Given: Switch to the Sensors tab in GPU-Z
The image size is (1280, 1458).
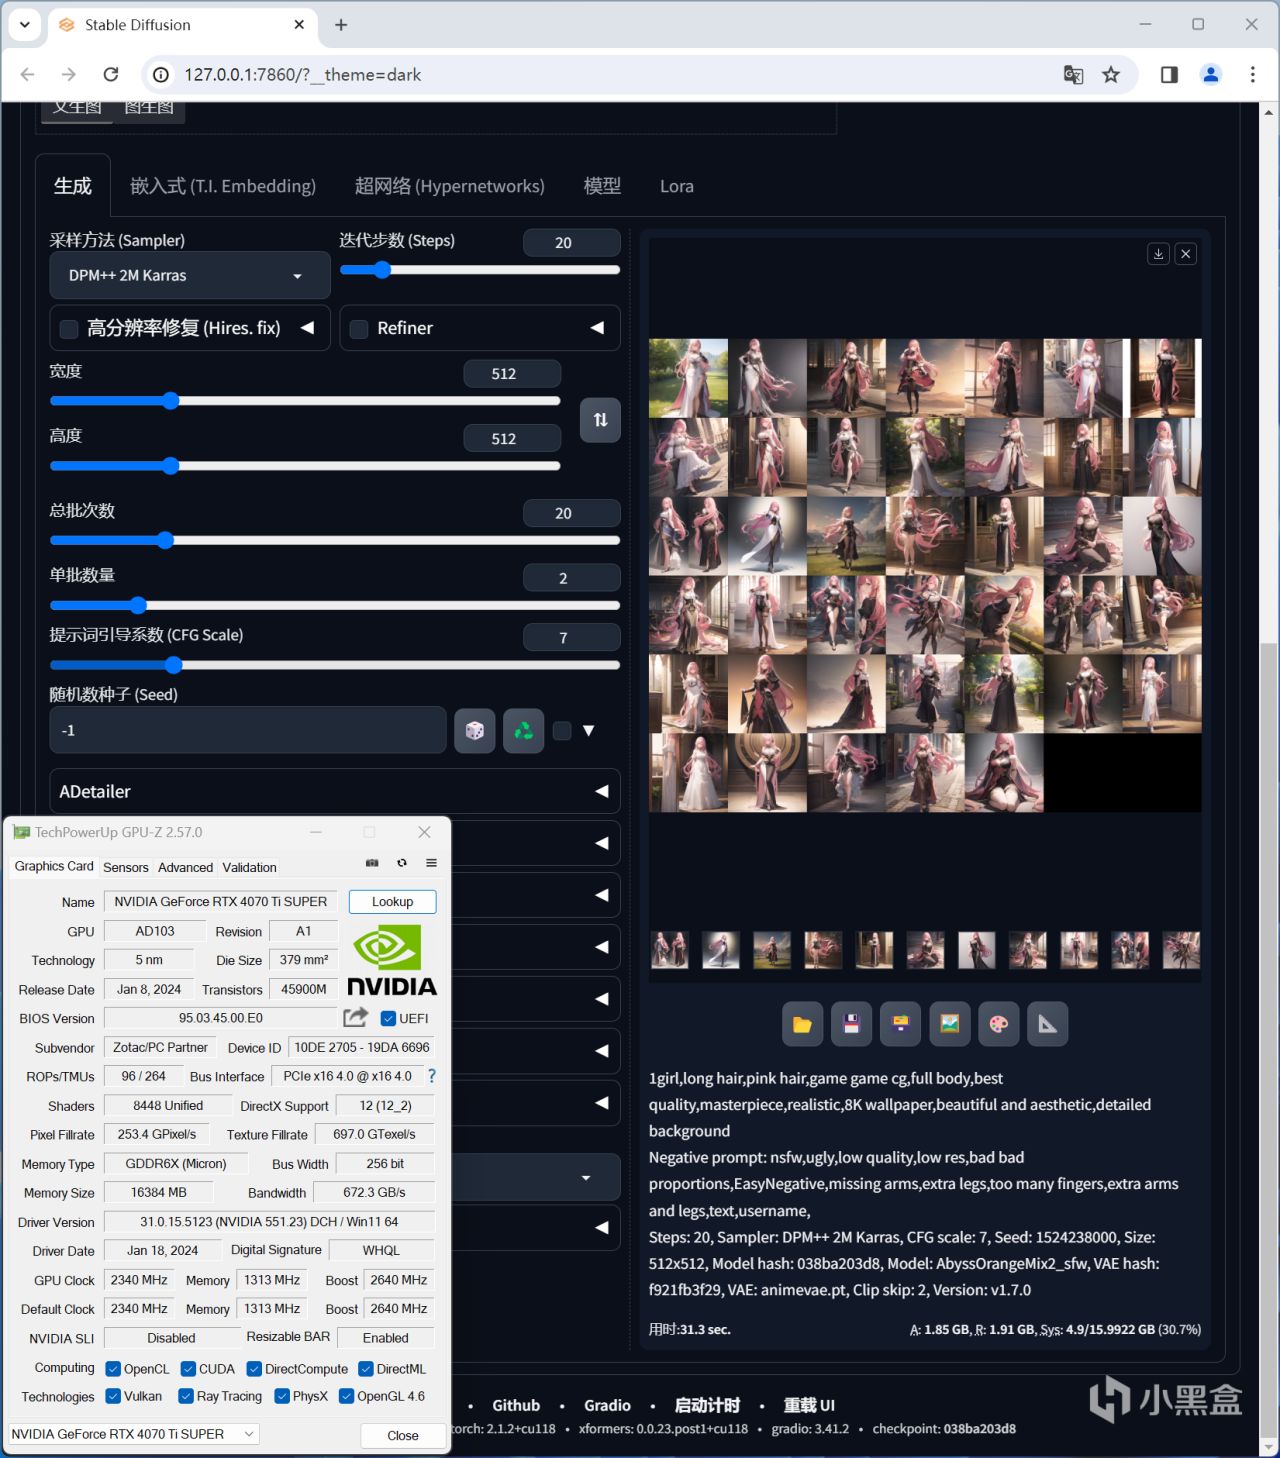Looking at the screenshot, I should (126, 867).
